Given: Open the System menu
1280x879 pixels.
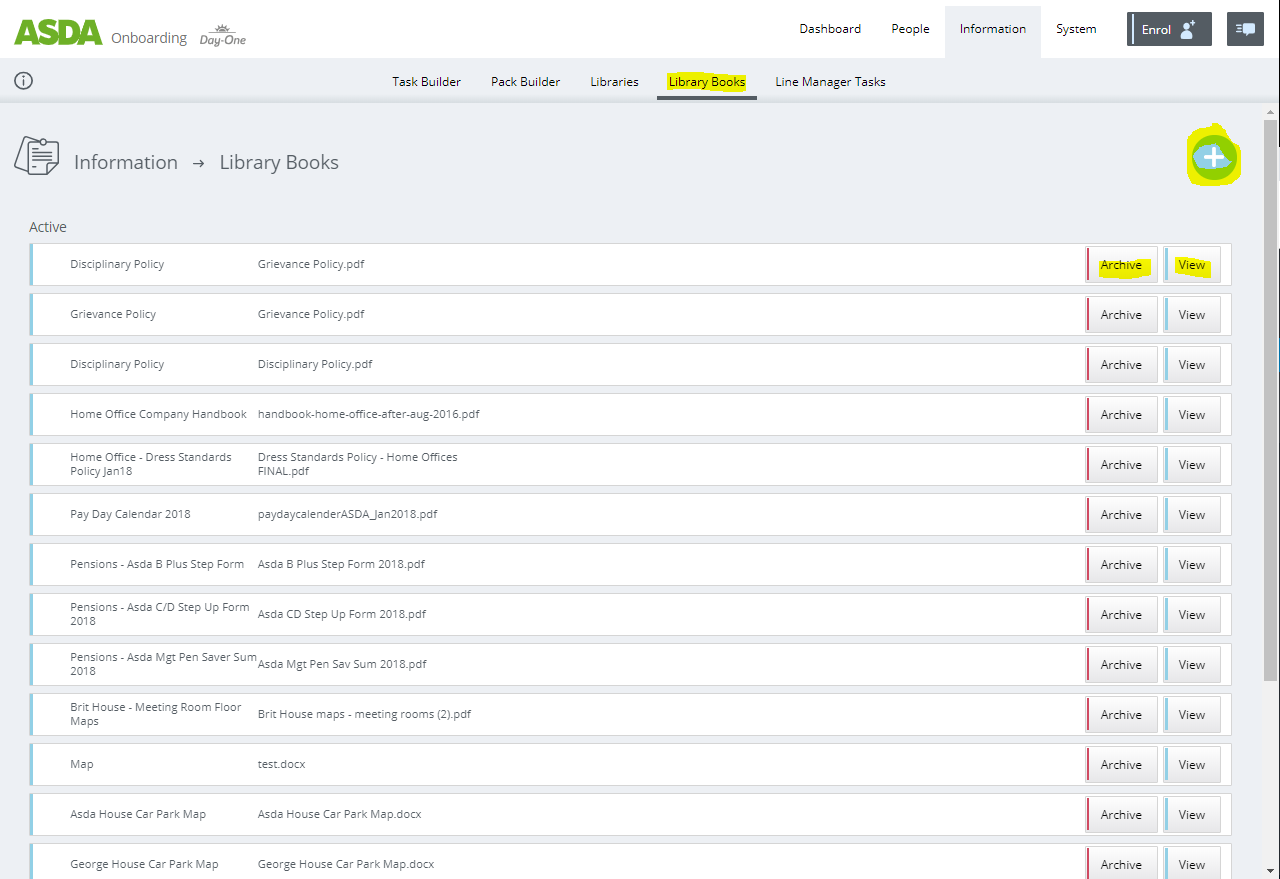Looking at the screenshot, I should (1076, 29).
